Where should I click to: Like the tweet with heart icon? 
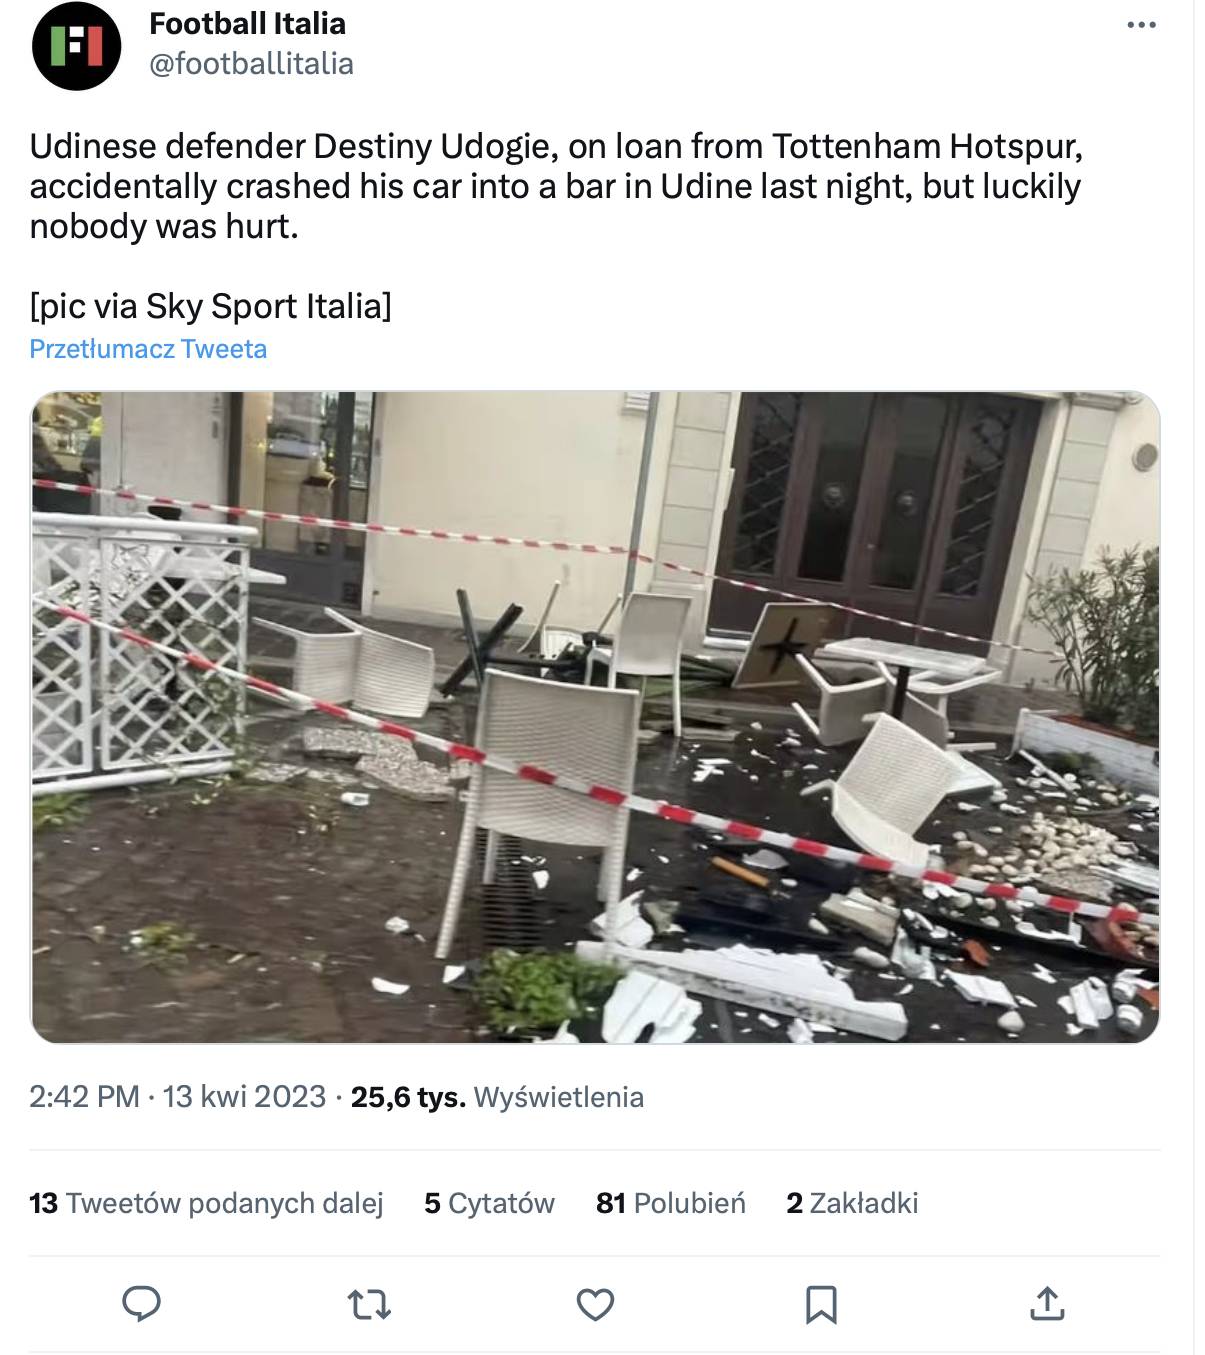pos(595,1304)
